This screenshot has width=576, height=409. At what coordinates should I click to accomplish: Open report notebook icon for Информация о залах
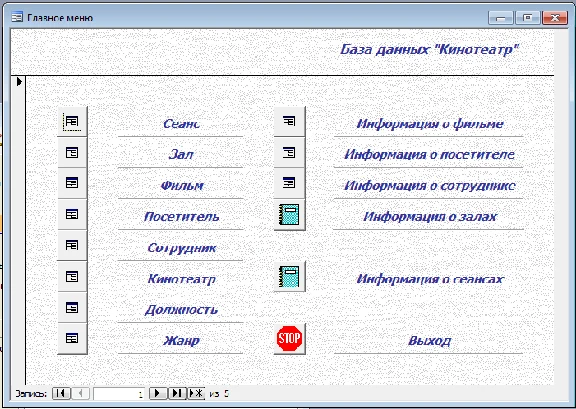point(289,215)
